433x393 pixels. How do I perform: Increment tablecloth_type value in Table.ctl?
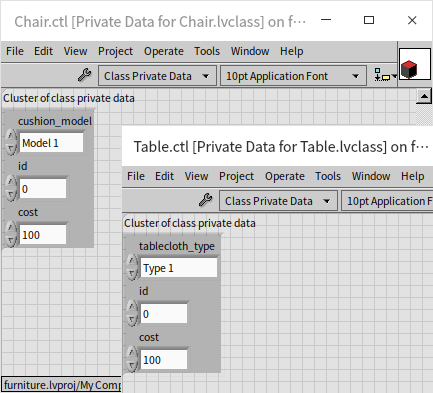click(x=132, y=261)
